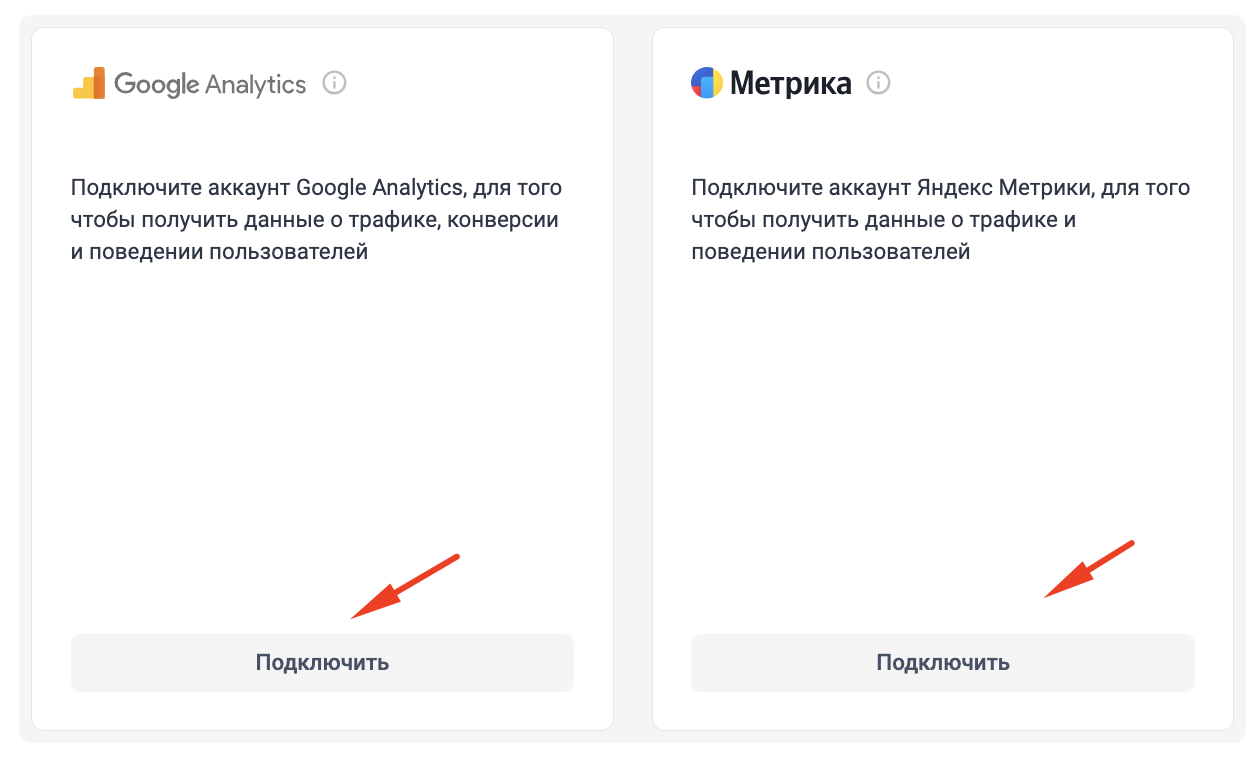Click the Яндекс Метрики description paragraph
This screenshot has width=1254, height=768.
941,220
